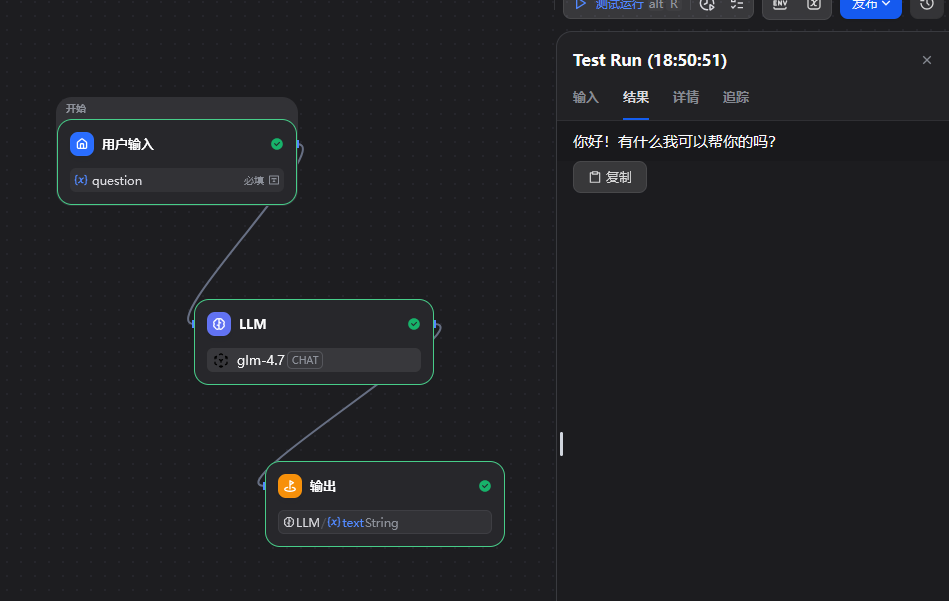Switch to the 详情 tab

pos(686,97)
